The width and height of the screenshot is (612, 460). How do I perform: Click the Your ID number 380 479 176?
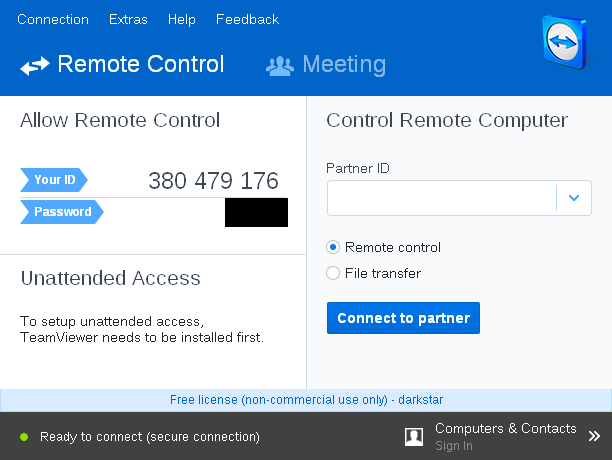point(213,181)
